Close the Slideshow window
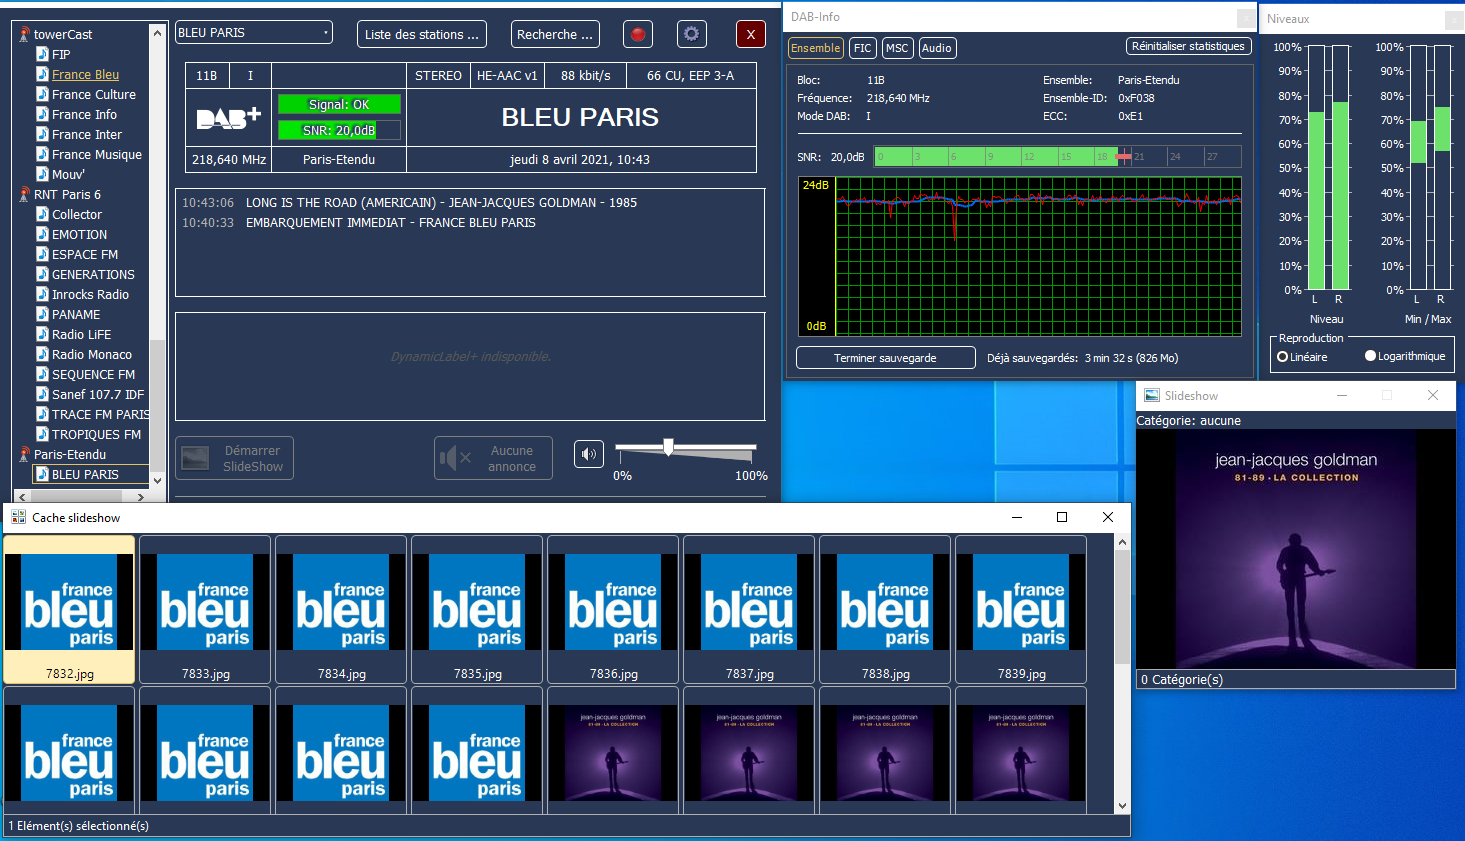Viewport: 1465px width, 841px height. click(x=1433, y=395)
